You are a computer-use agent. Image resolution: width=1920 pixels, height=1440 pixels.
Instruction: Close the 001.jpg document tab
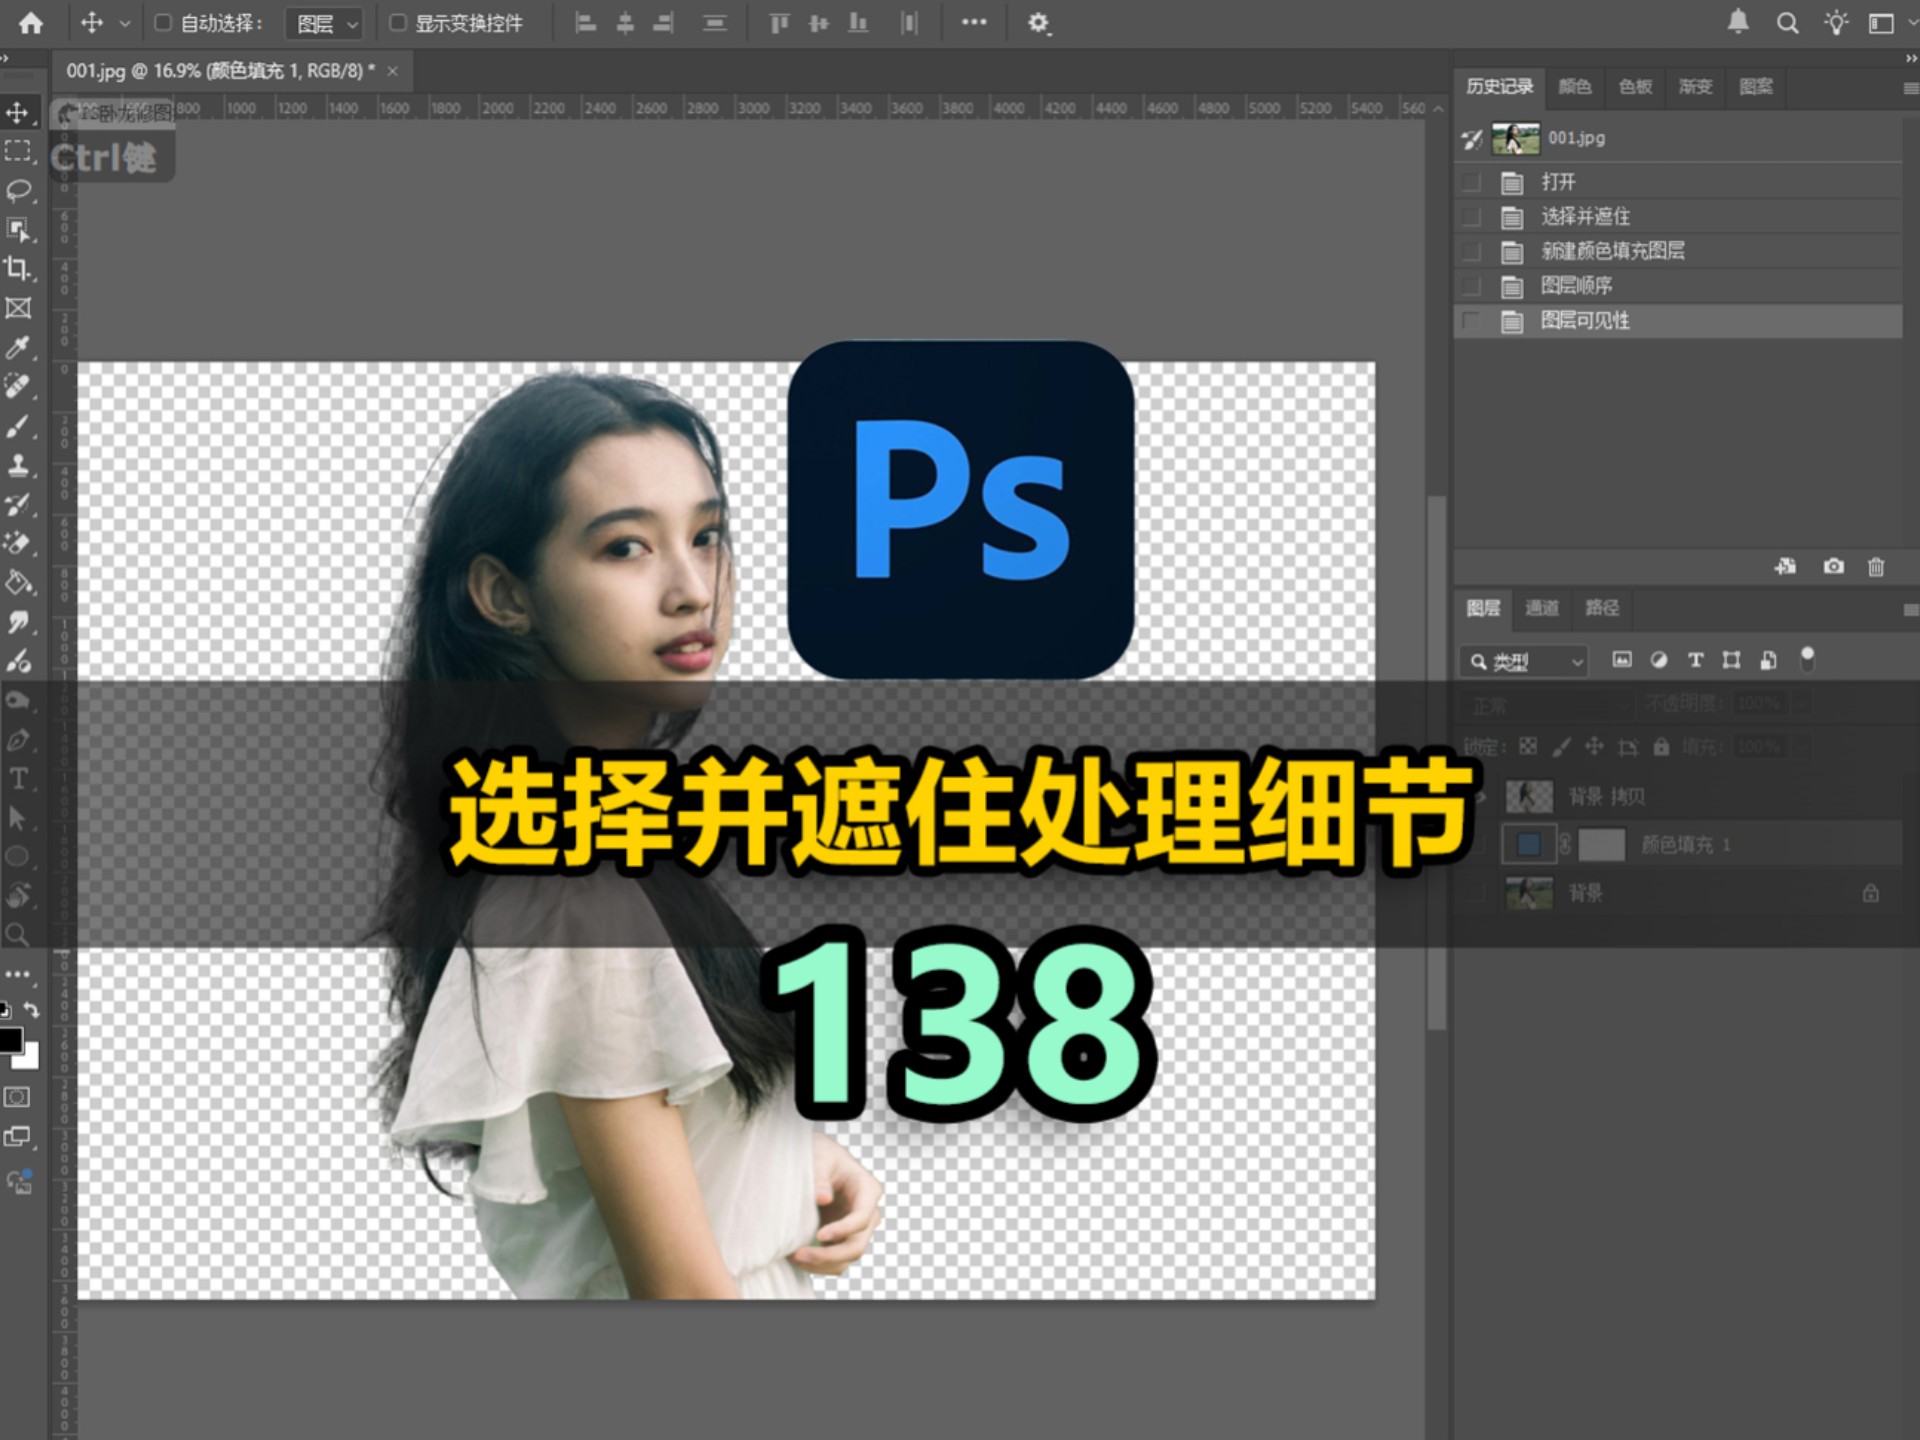click(x=393, y=71)
